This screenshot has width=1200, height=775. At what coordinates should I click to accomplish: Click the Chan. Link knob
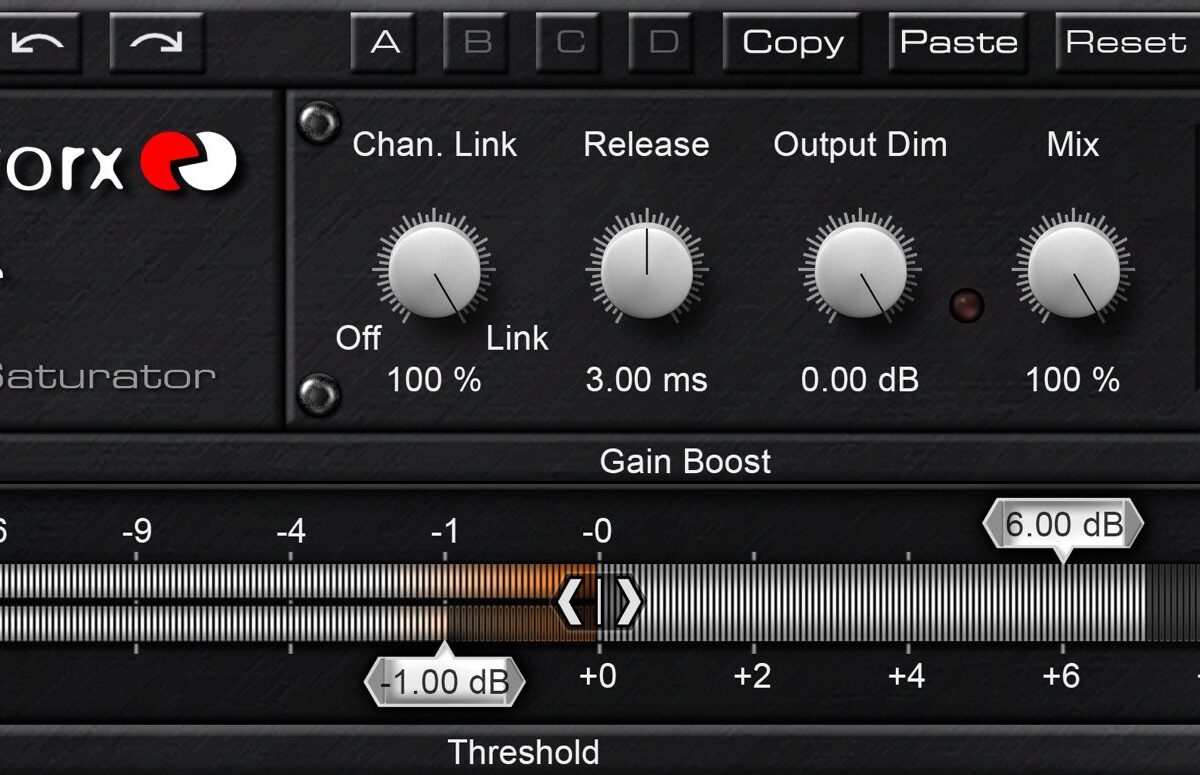coord(434,270)
